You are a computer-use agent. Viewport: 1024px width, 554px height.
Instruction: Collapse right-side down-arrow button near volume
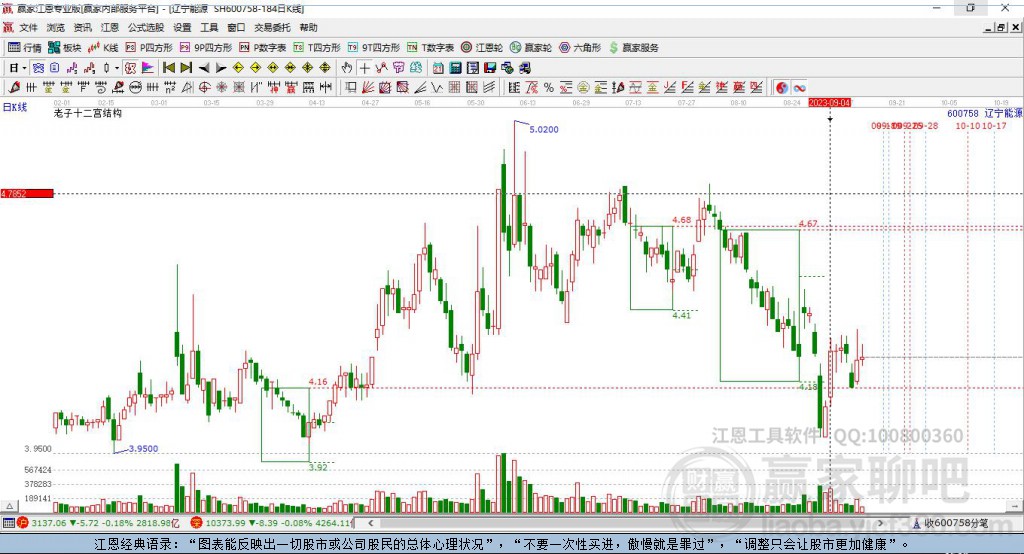[1015, 506]
